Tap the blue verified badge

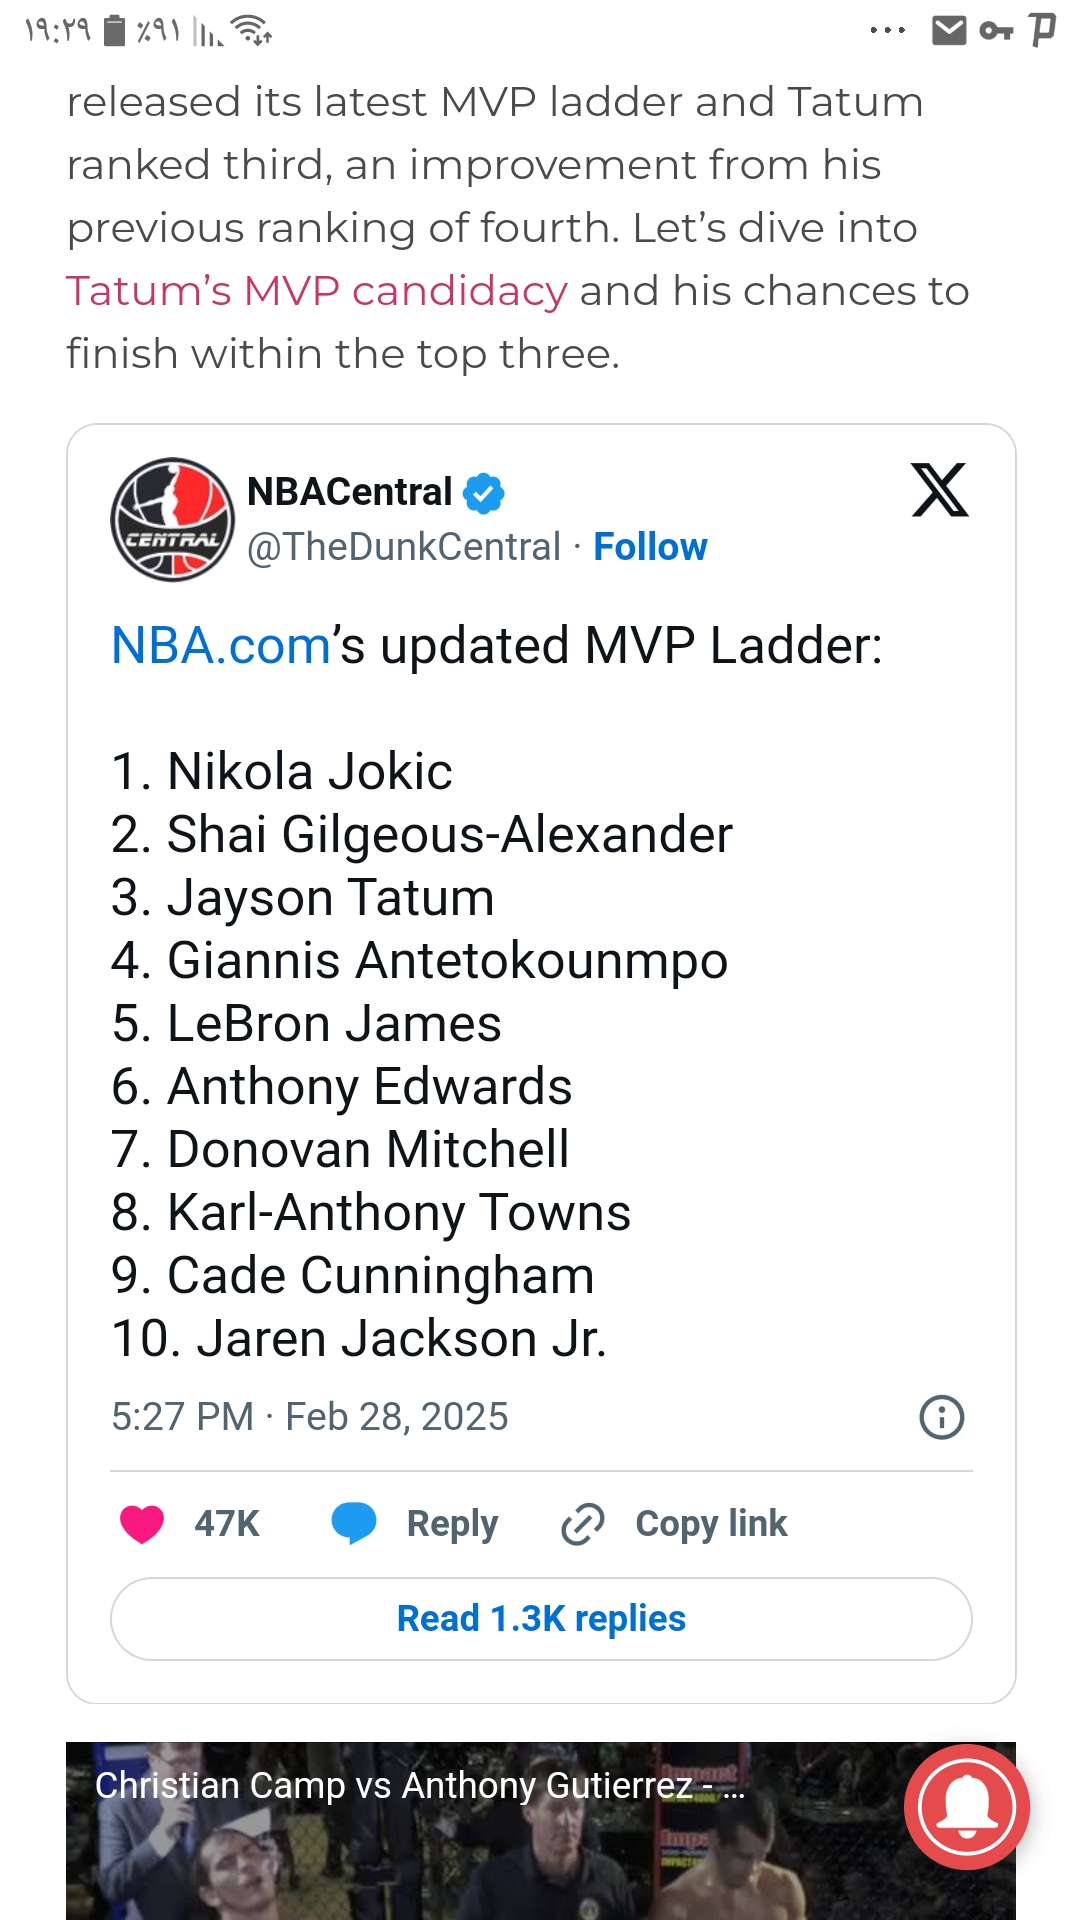(x=484, y=493)
